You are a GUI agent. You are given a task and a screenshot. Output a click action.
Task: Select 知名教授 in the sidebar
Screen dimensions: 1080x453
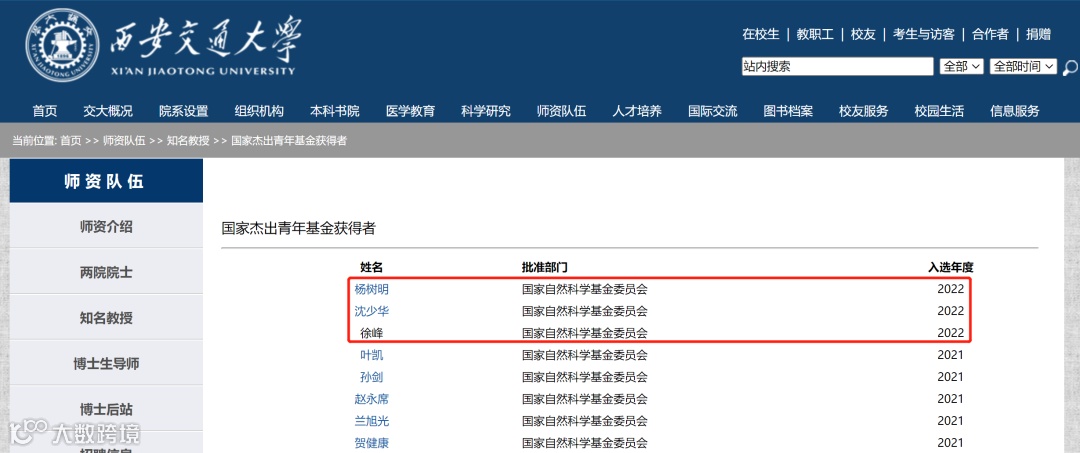(106, 317)
